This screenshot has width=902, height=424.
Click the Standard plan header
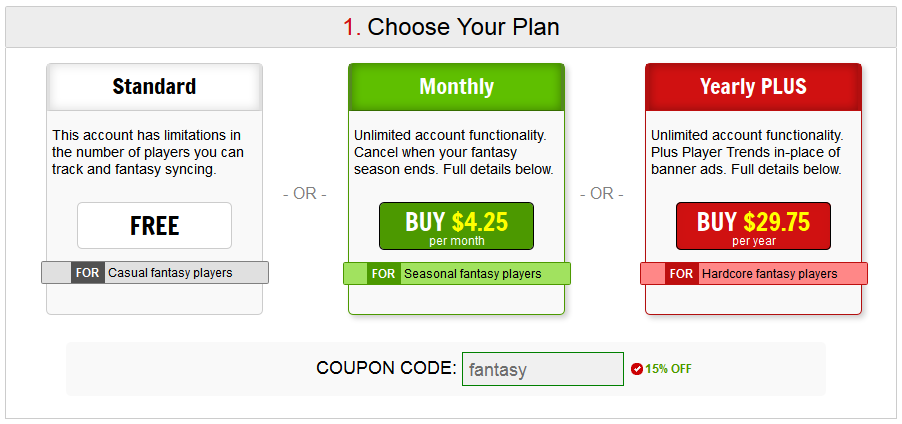click(x=154, y=87)
